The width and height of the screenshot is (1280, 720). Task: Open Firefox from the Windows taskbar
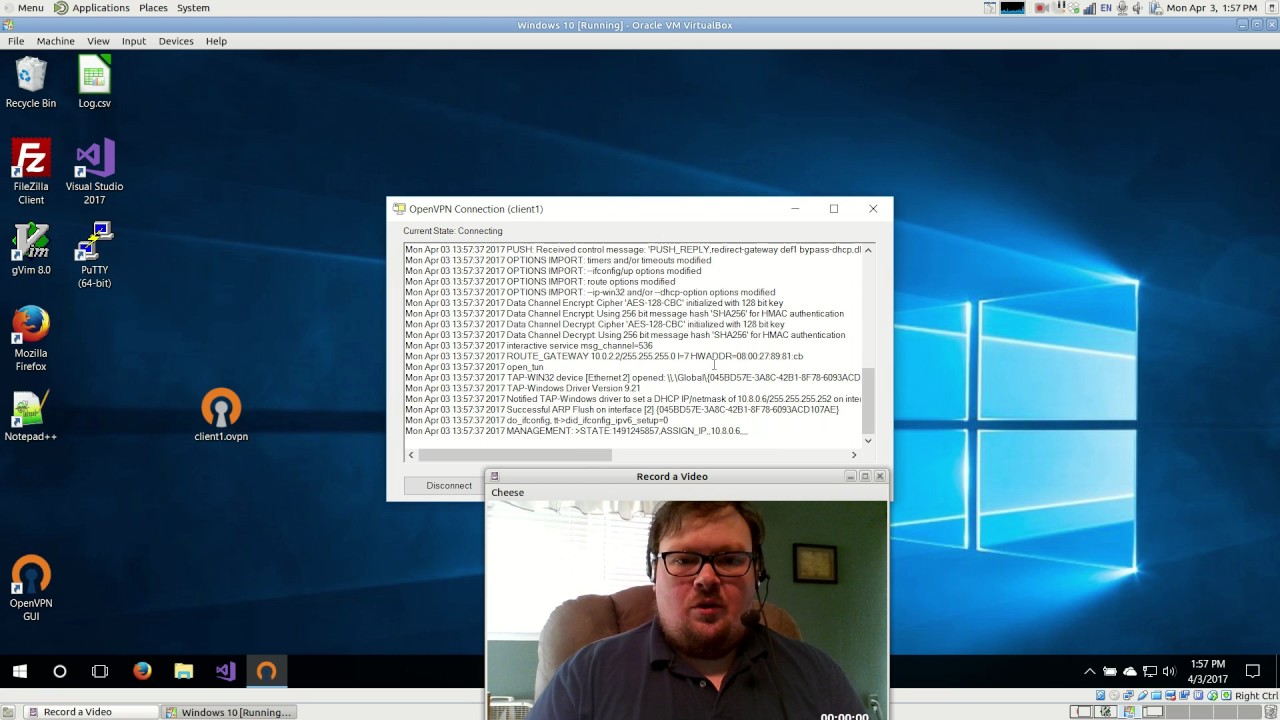tap(142, 671)
